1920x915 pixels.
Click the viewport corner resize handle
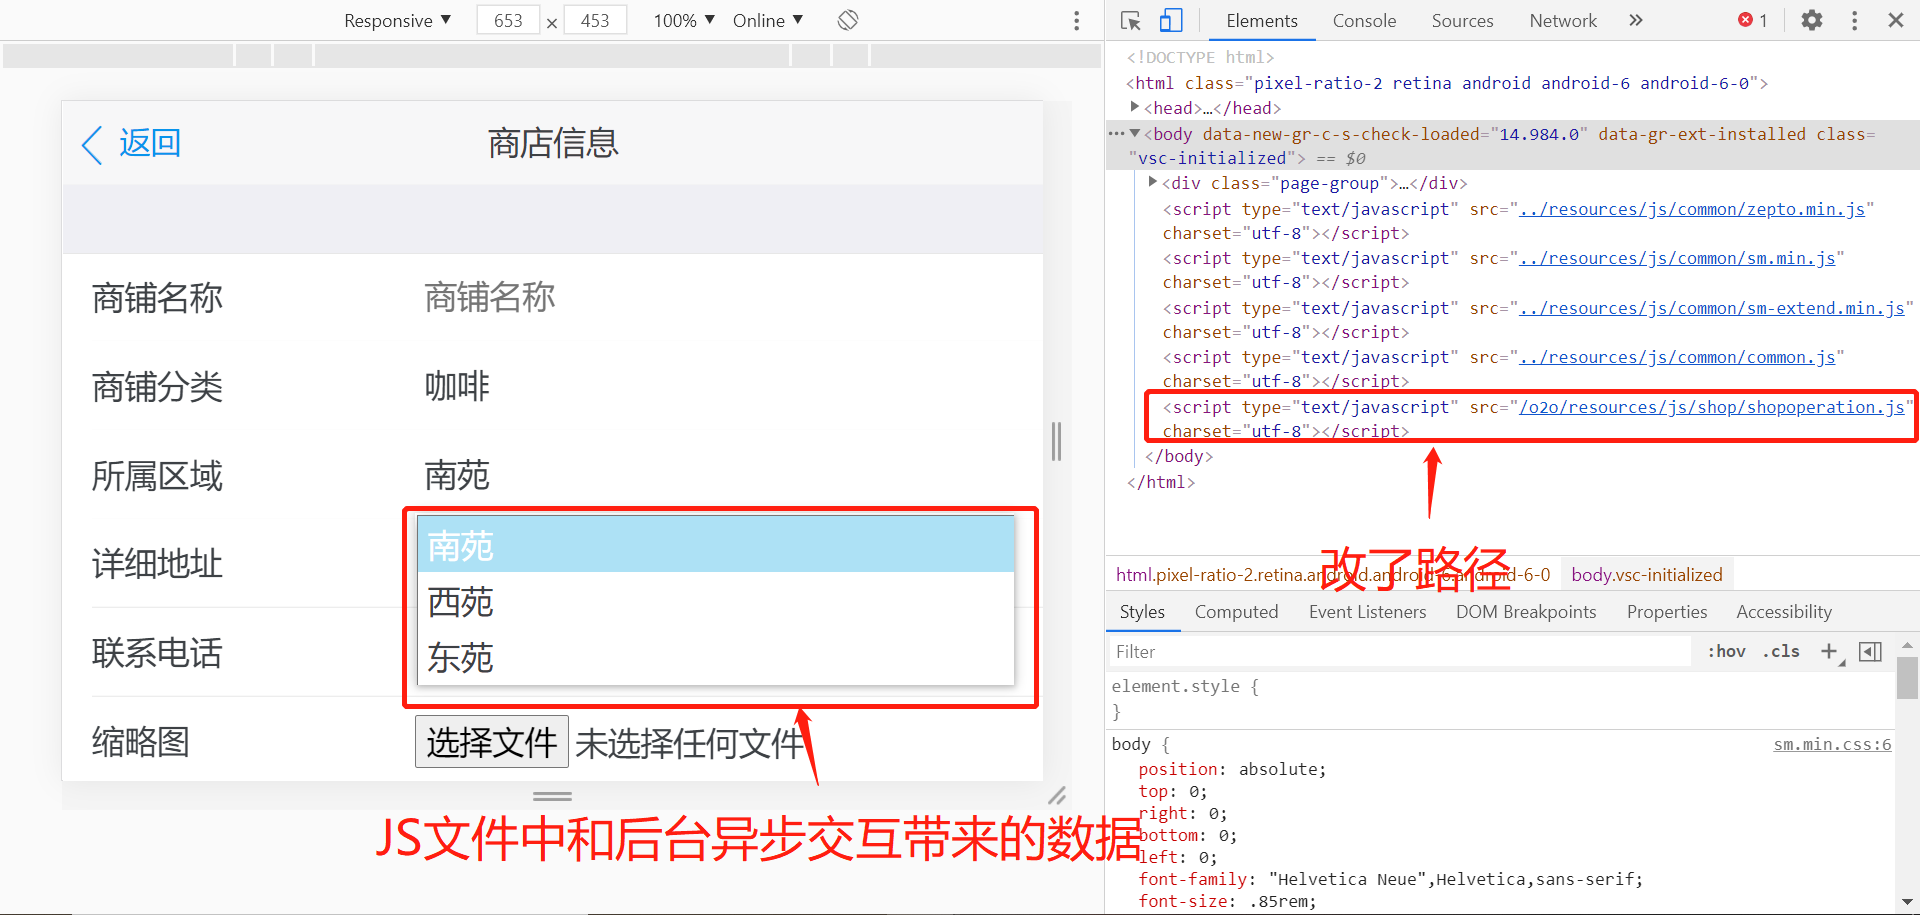(1057, 796)
